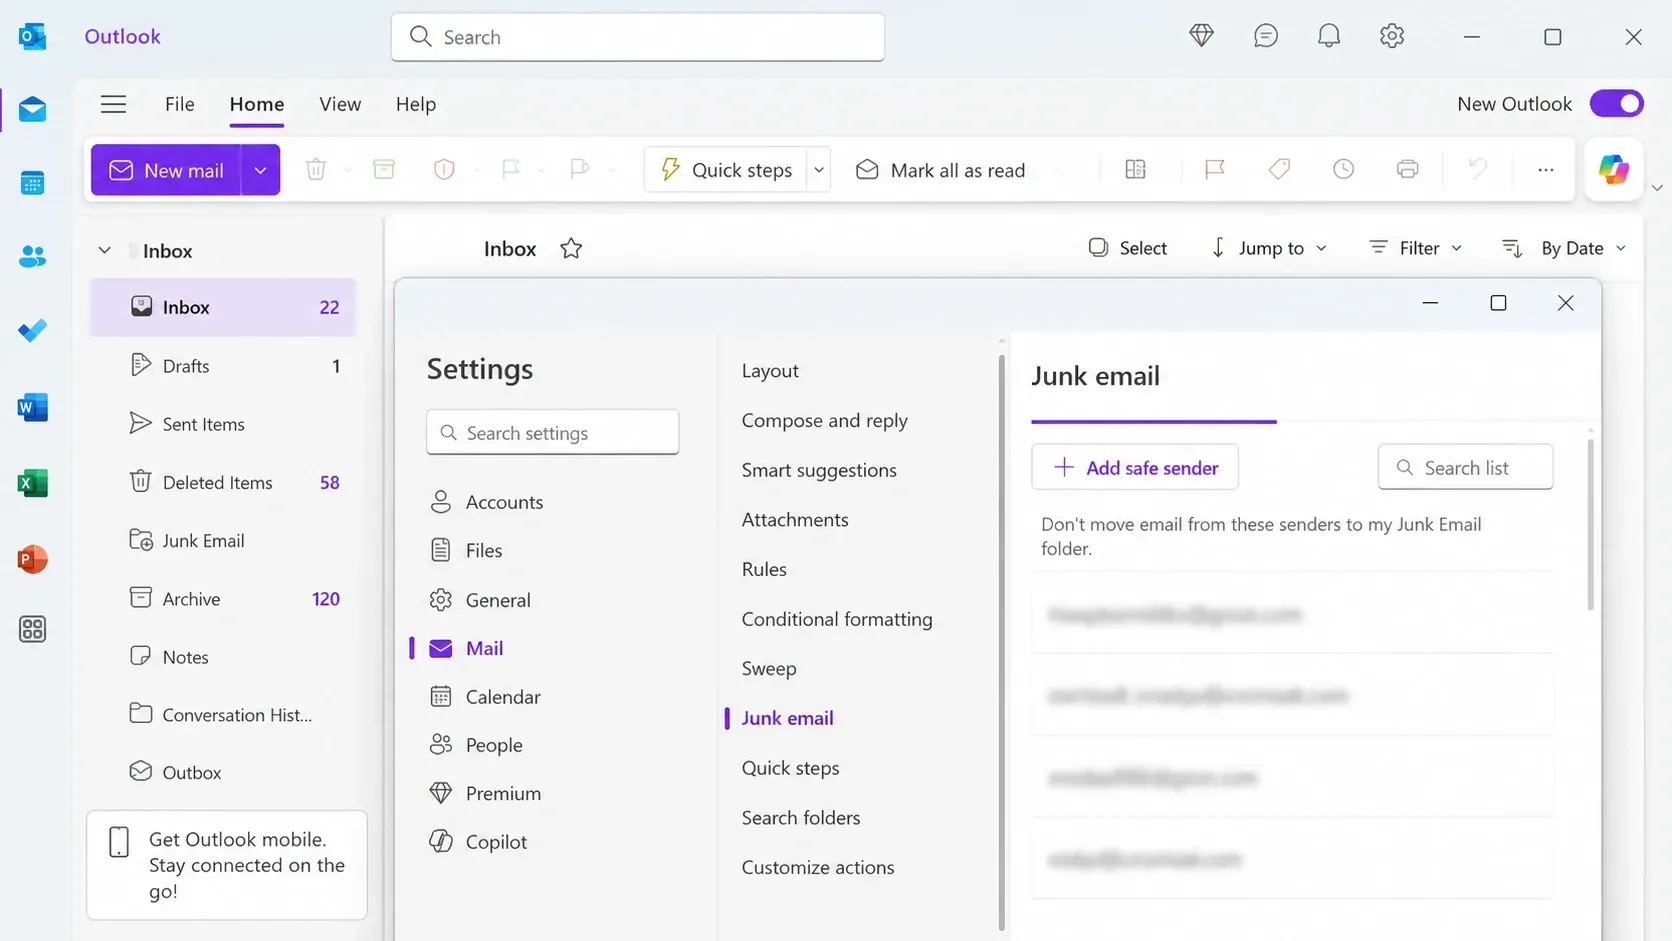Click the premium diamond icon in title bar
The image size is (1672, 941).
click(1201, 36)
